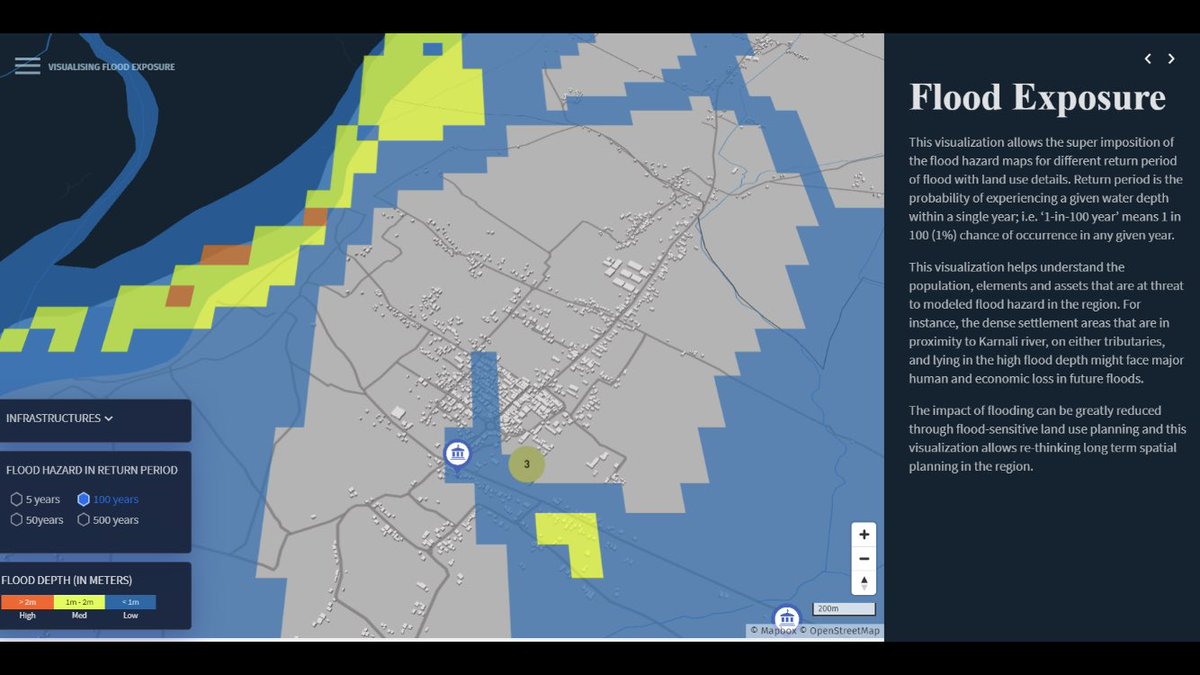Image resolution: width=1200 pixels, height=675 pixels.
Task: Click the Flood Exposure heading
Action: [x=1037, y=97]
